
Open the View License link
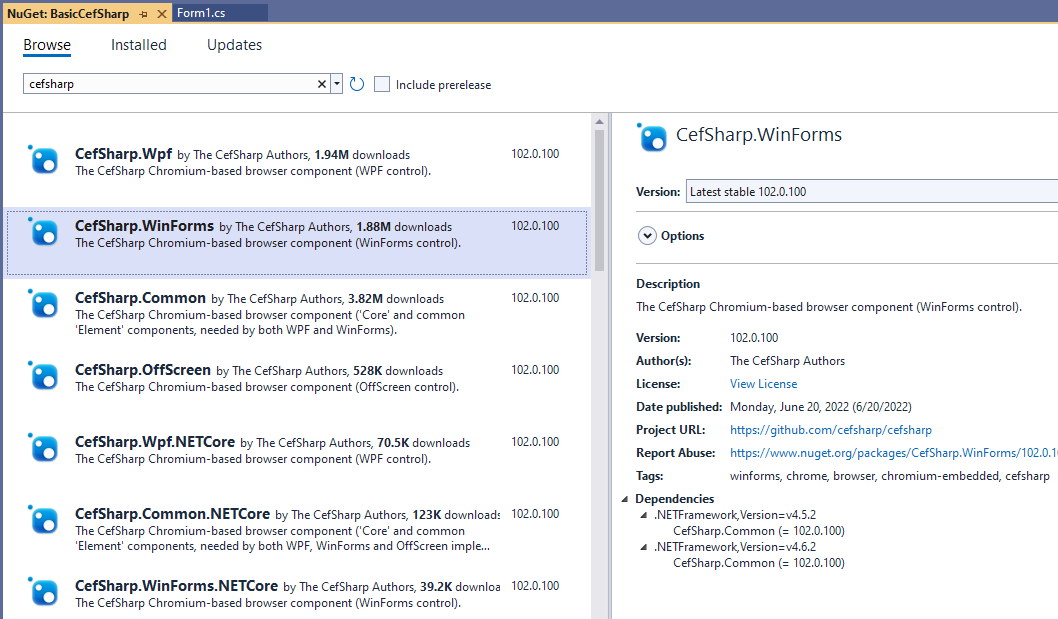(x=763, y=384)
